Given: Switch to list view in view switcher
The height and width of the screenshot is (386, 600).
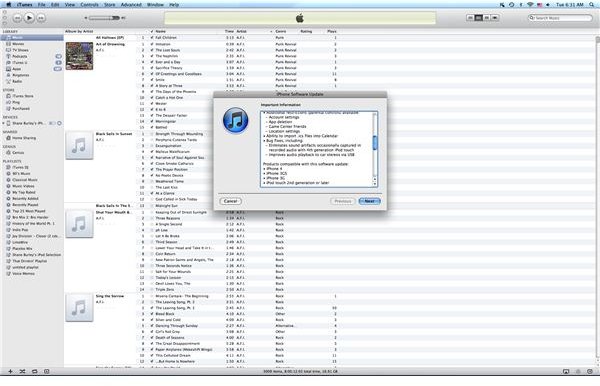Looking at the screenshot, I should pos(470,18).
